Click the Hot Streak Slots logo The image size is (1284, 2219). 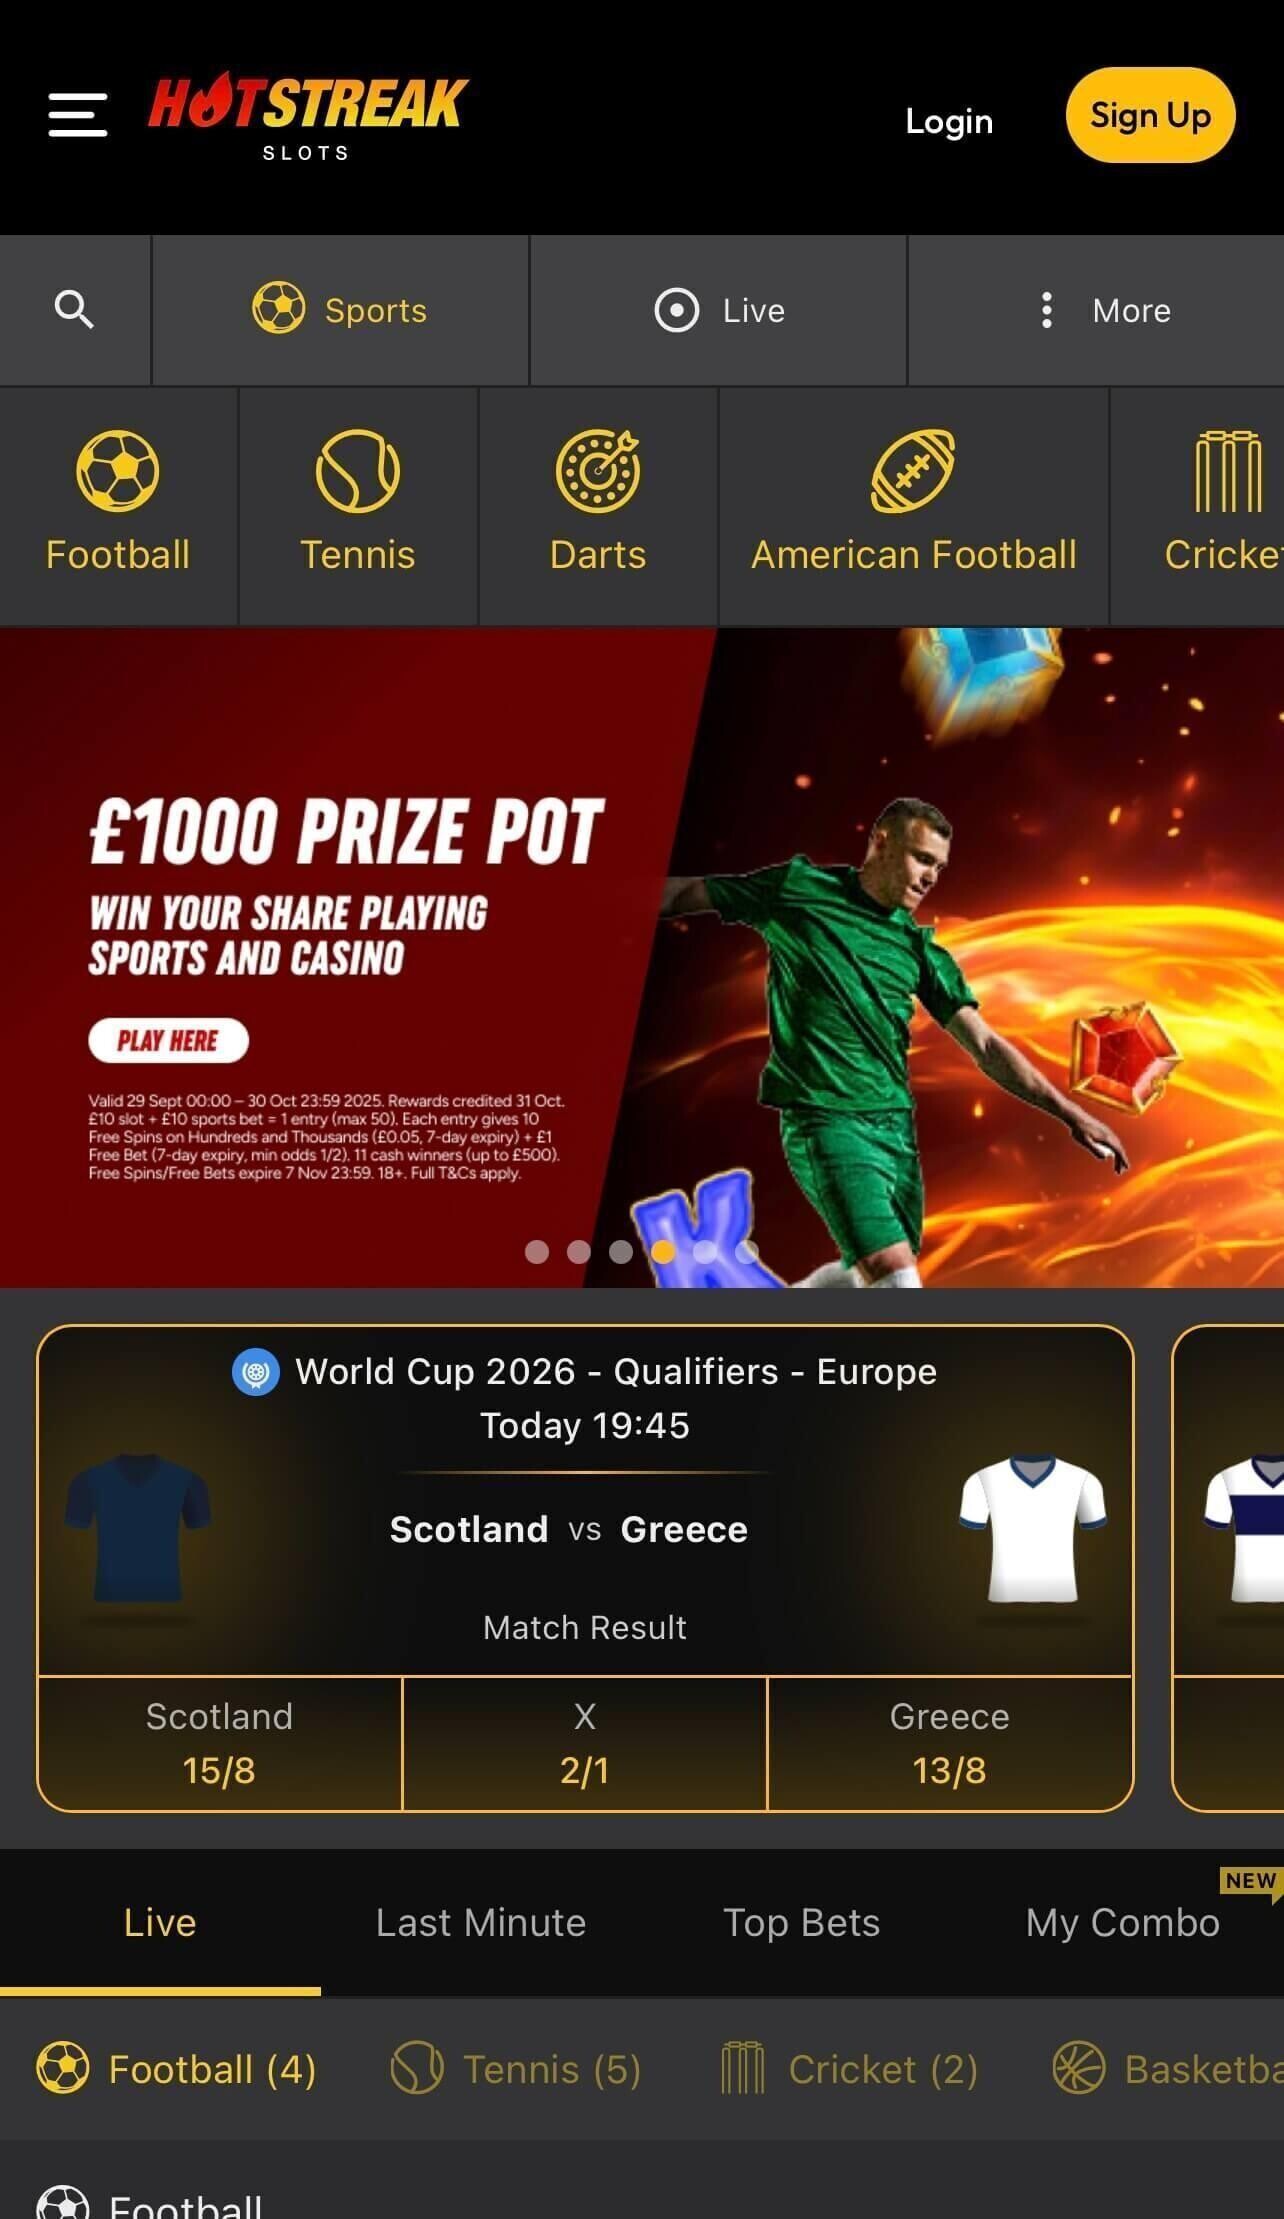307,116
